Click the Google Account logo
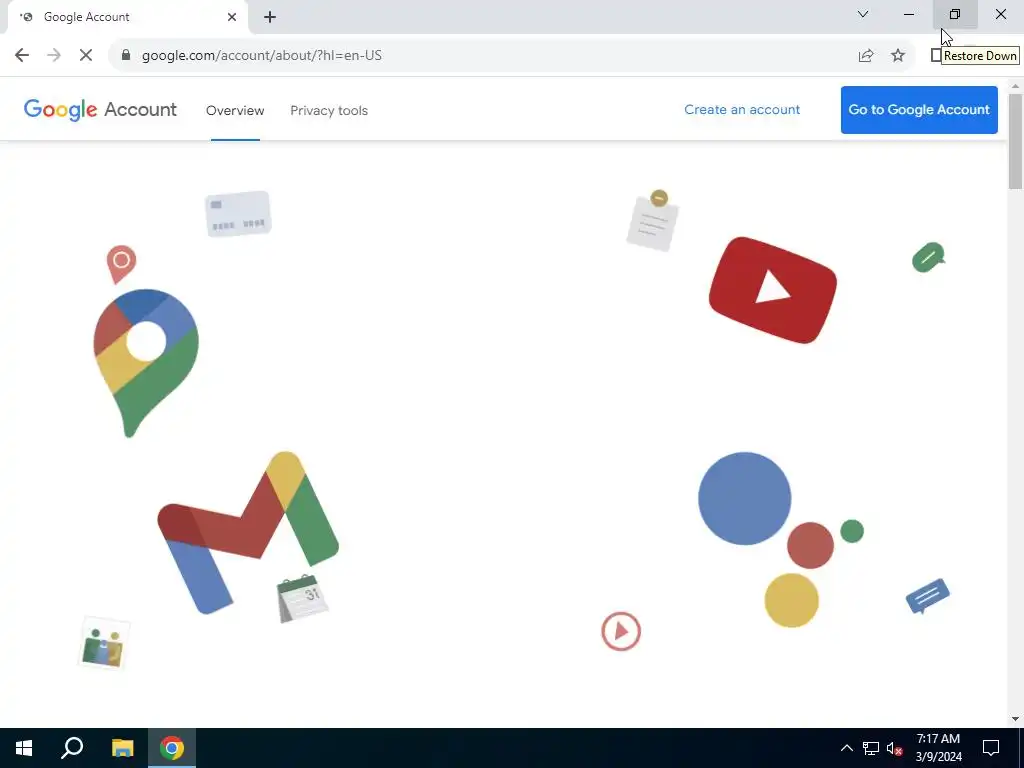 pyautogui.click(x=100, y=110)
